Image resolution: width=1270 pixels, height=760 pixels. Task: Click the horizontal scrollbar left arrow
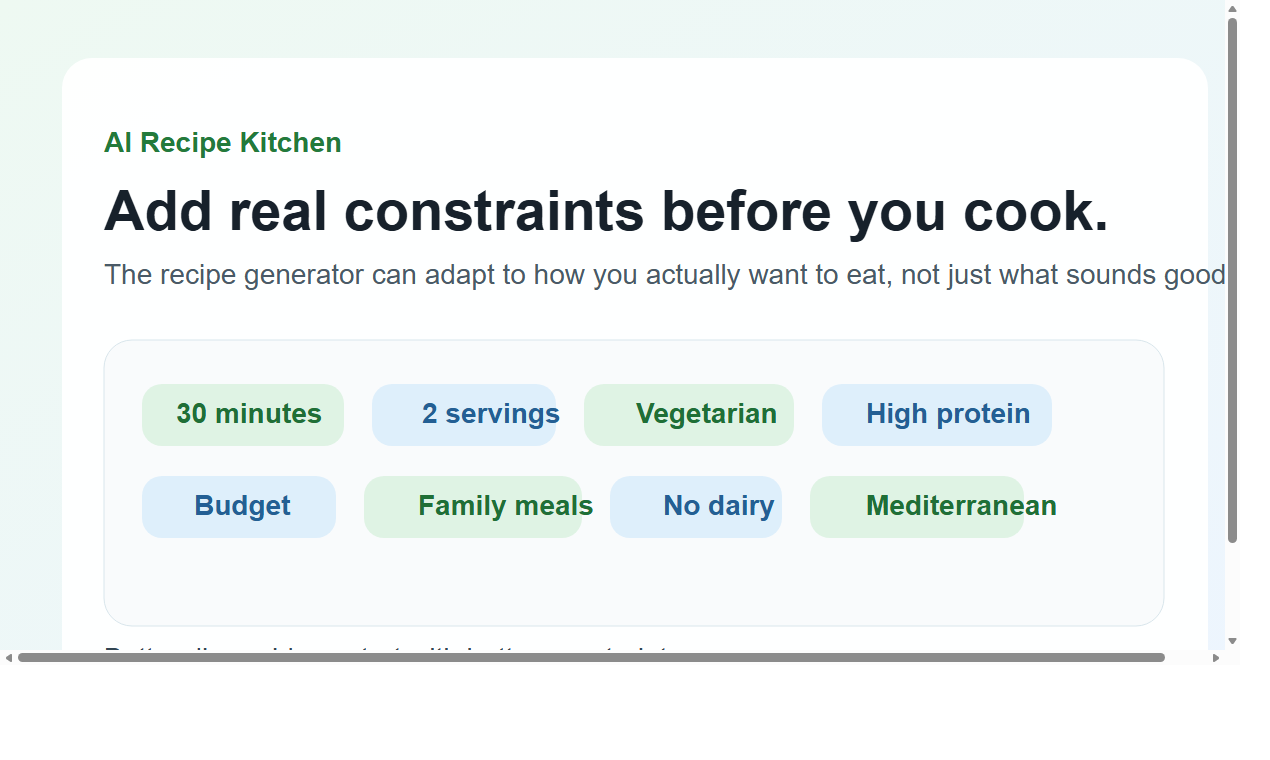tap(8, 657)
